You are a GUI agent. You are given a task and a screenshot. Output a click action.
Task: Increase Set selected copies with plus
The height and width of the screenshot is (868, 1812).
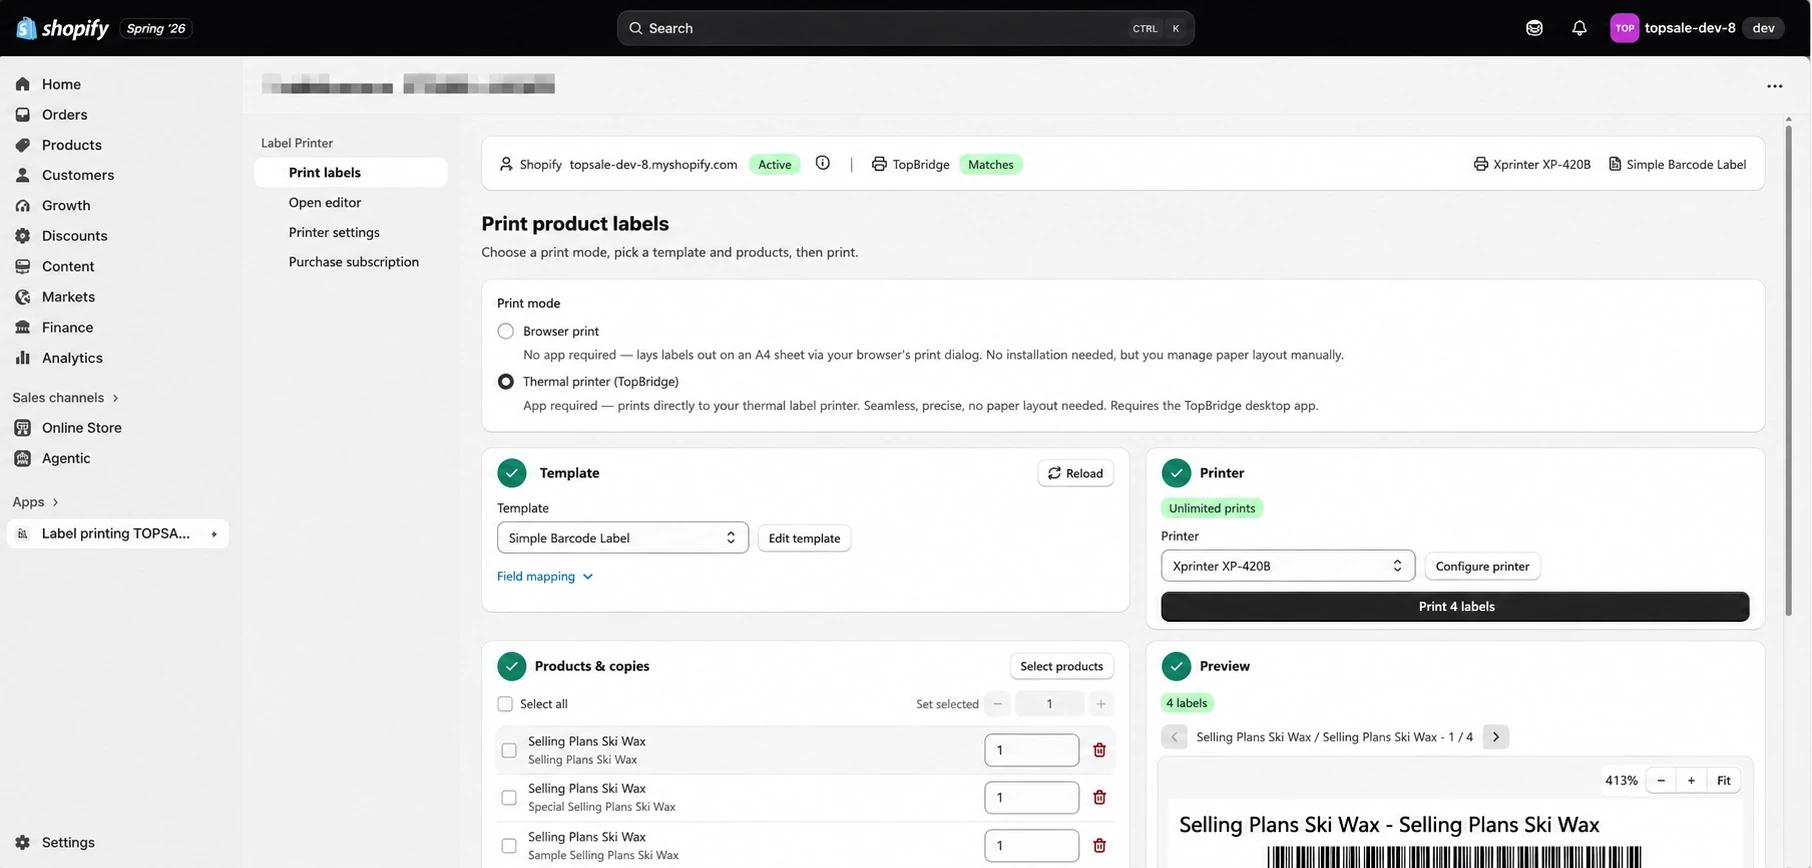click(1101, 704)
